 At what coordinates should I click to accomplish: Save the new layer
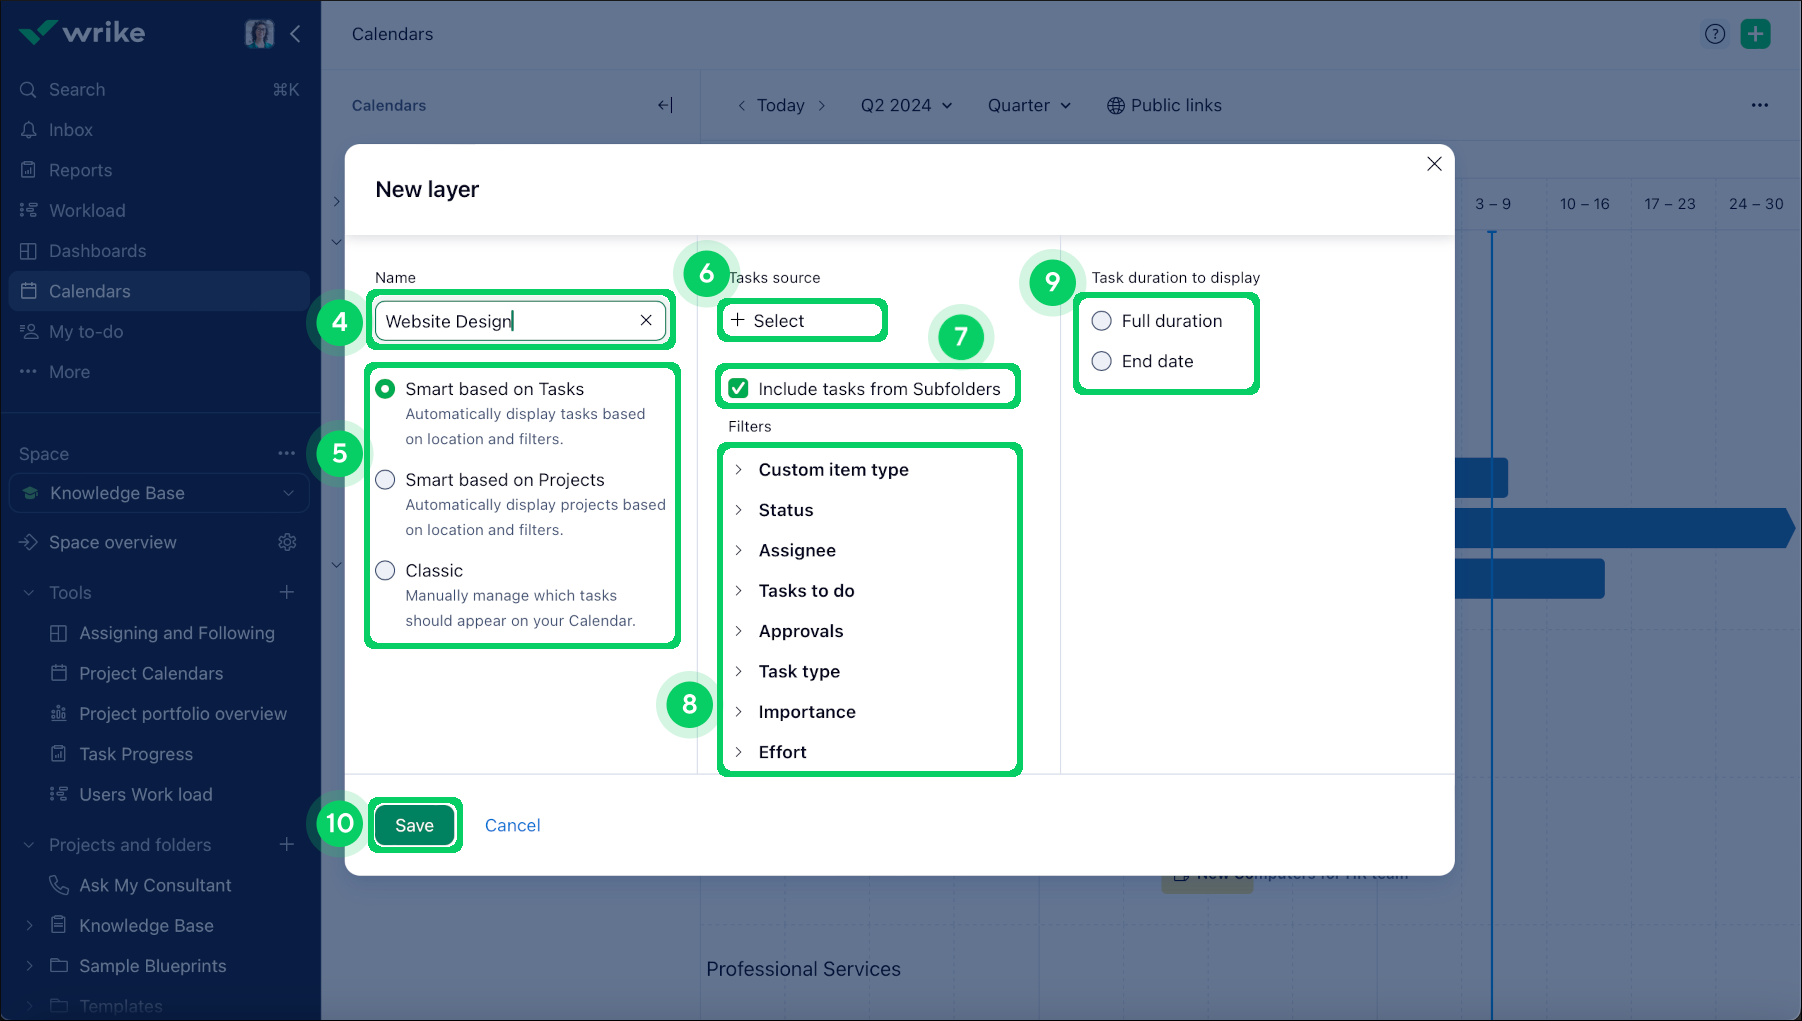pos(414,825)
